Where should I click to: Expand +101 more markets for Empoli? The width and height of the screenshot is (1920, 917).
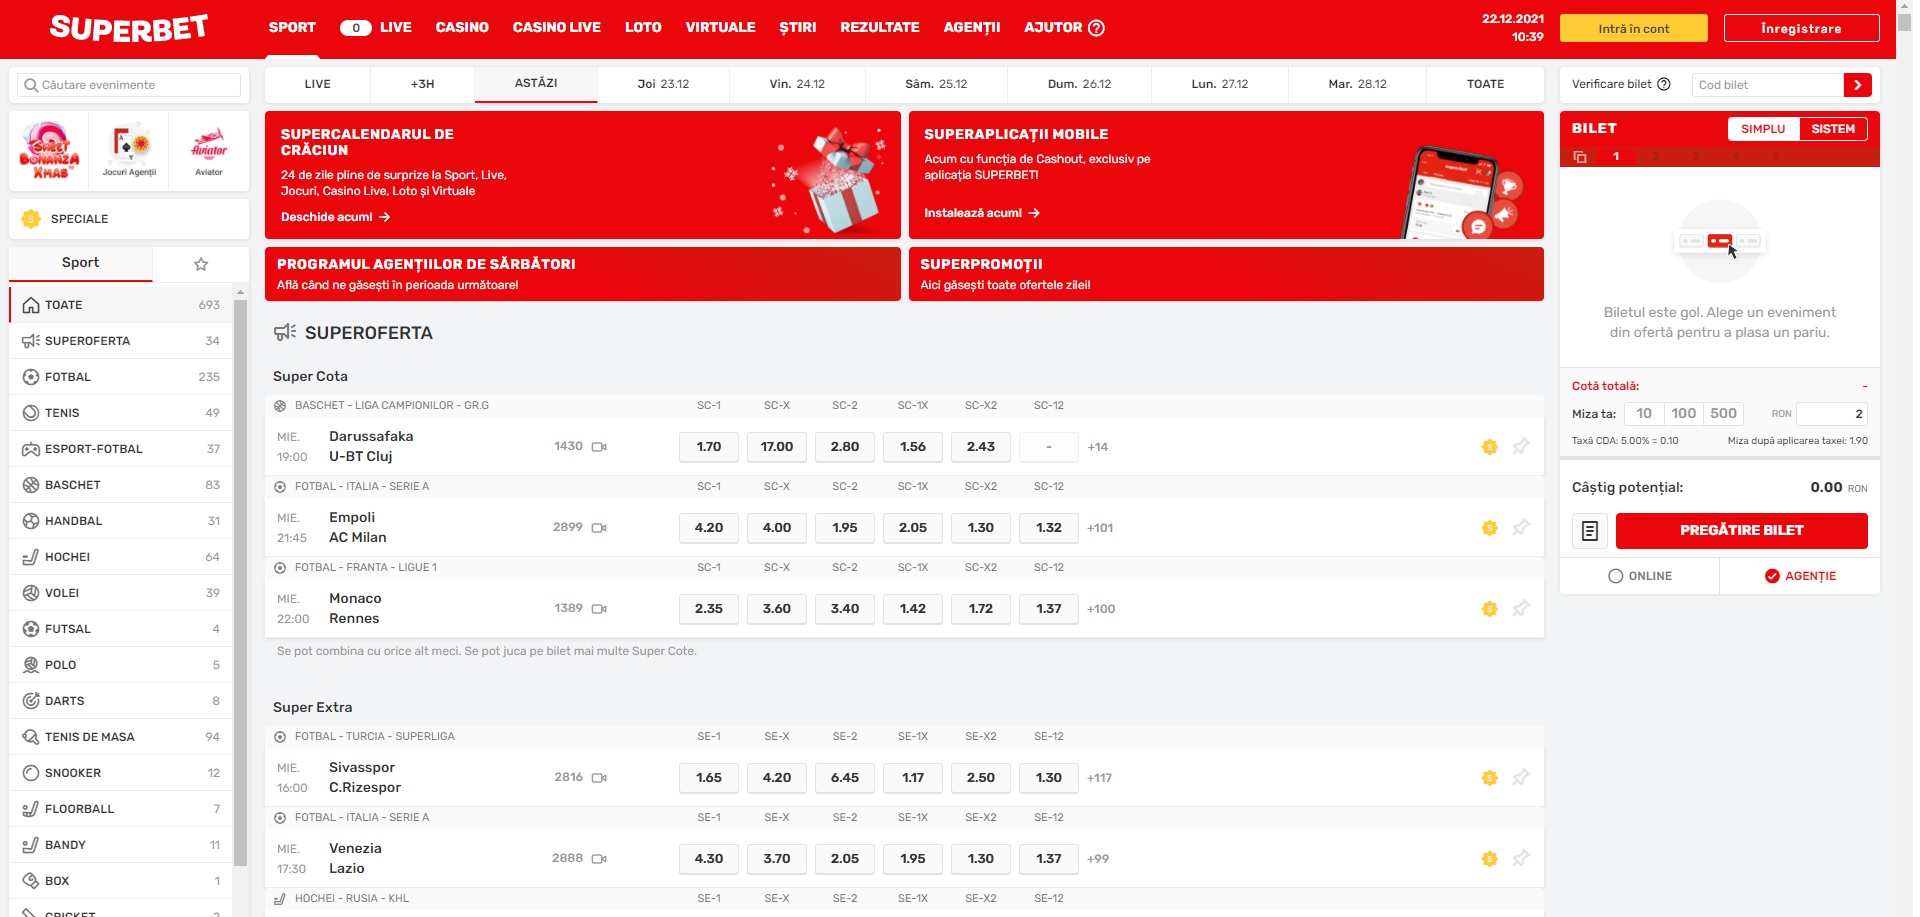pyautogui.click(x=1100, y=528)
